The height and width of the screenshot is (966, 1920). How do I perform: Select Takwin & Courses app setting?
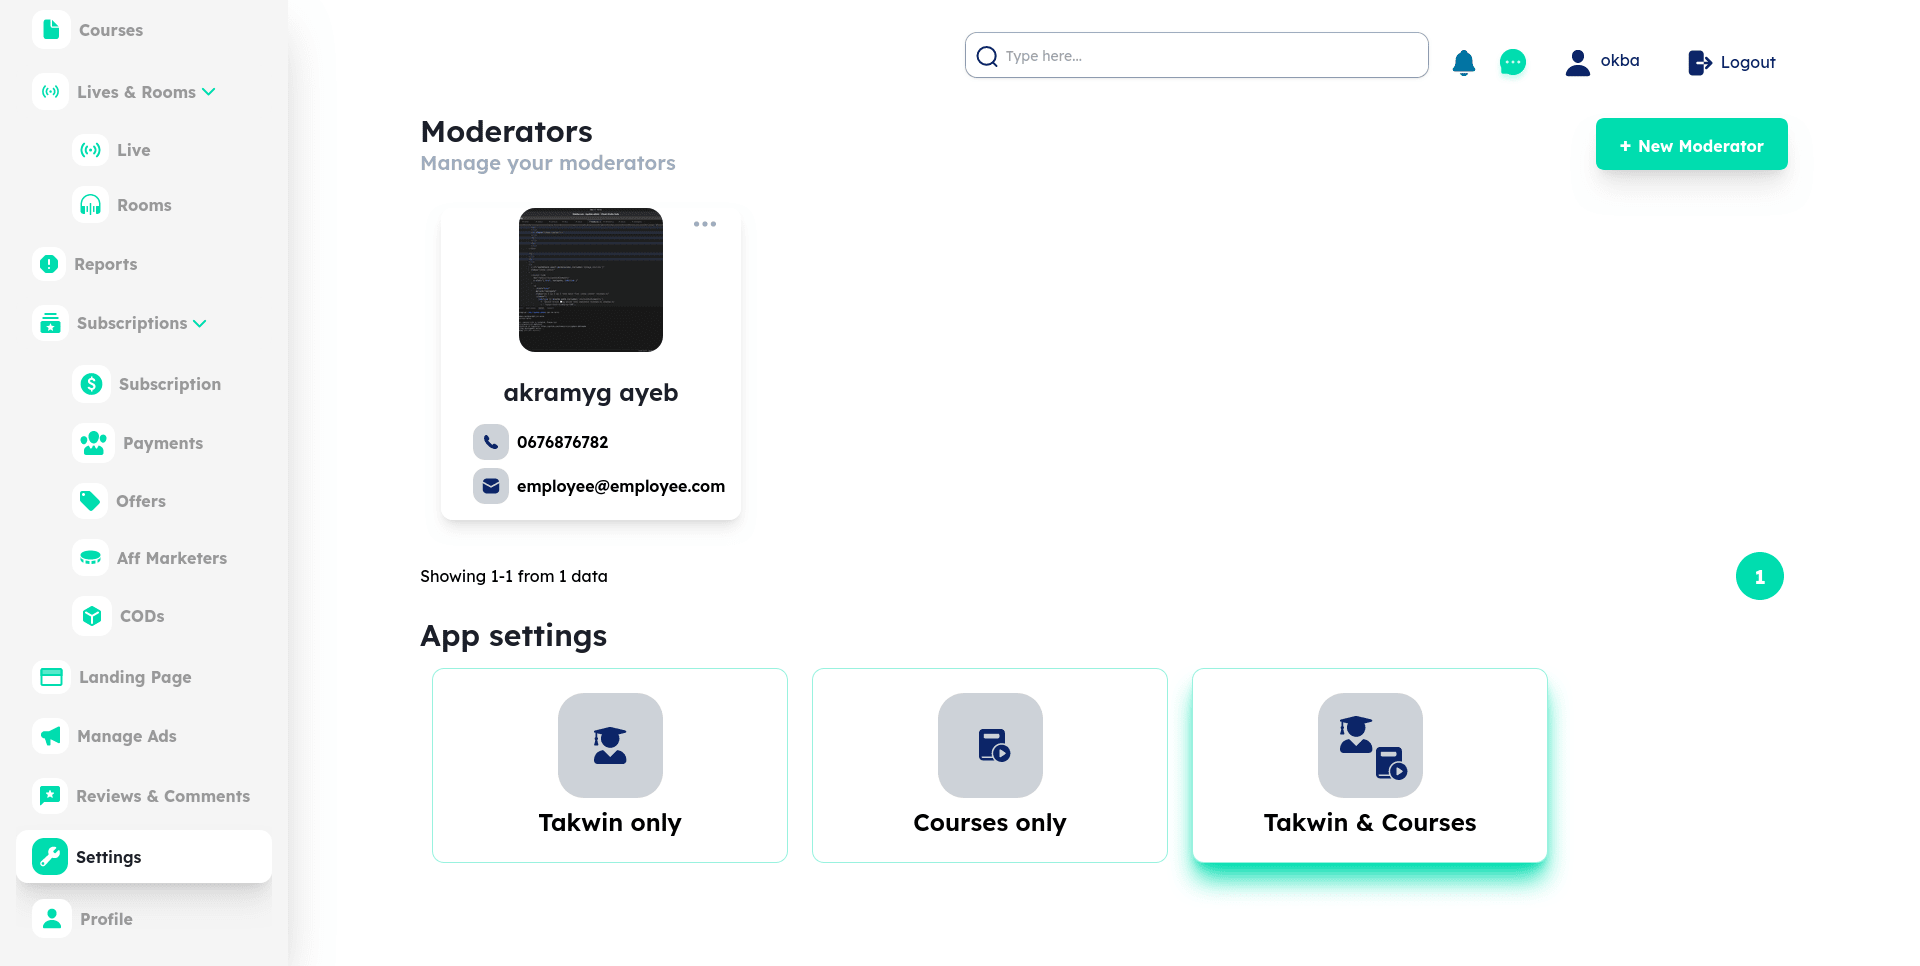coord(1370,765)
